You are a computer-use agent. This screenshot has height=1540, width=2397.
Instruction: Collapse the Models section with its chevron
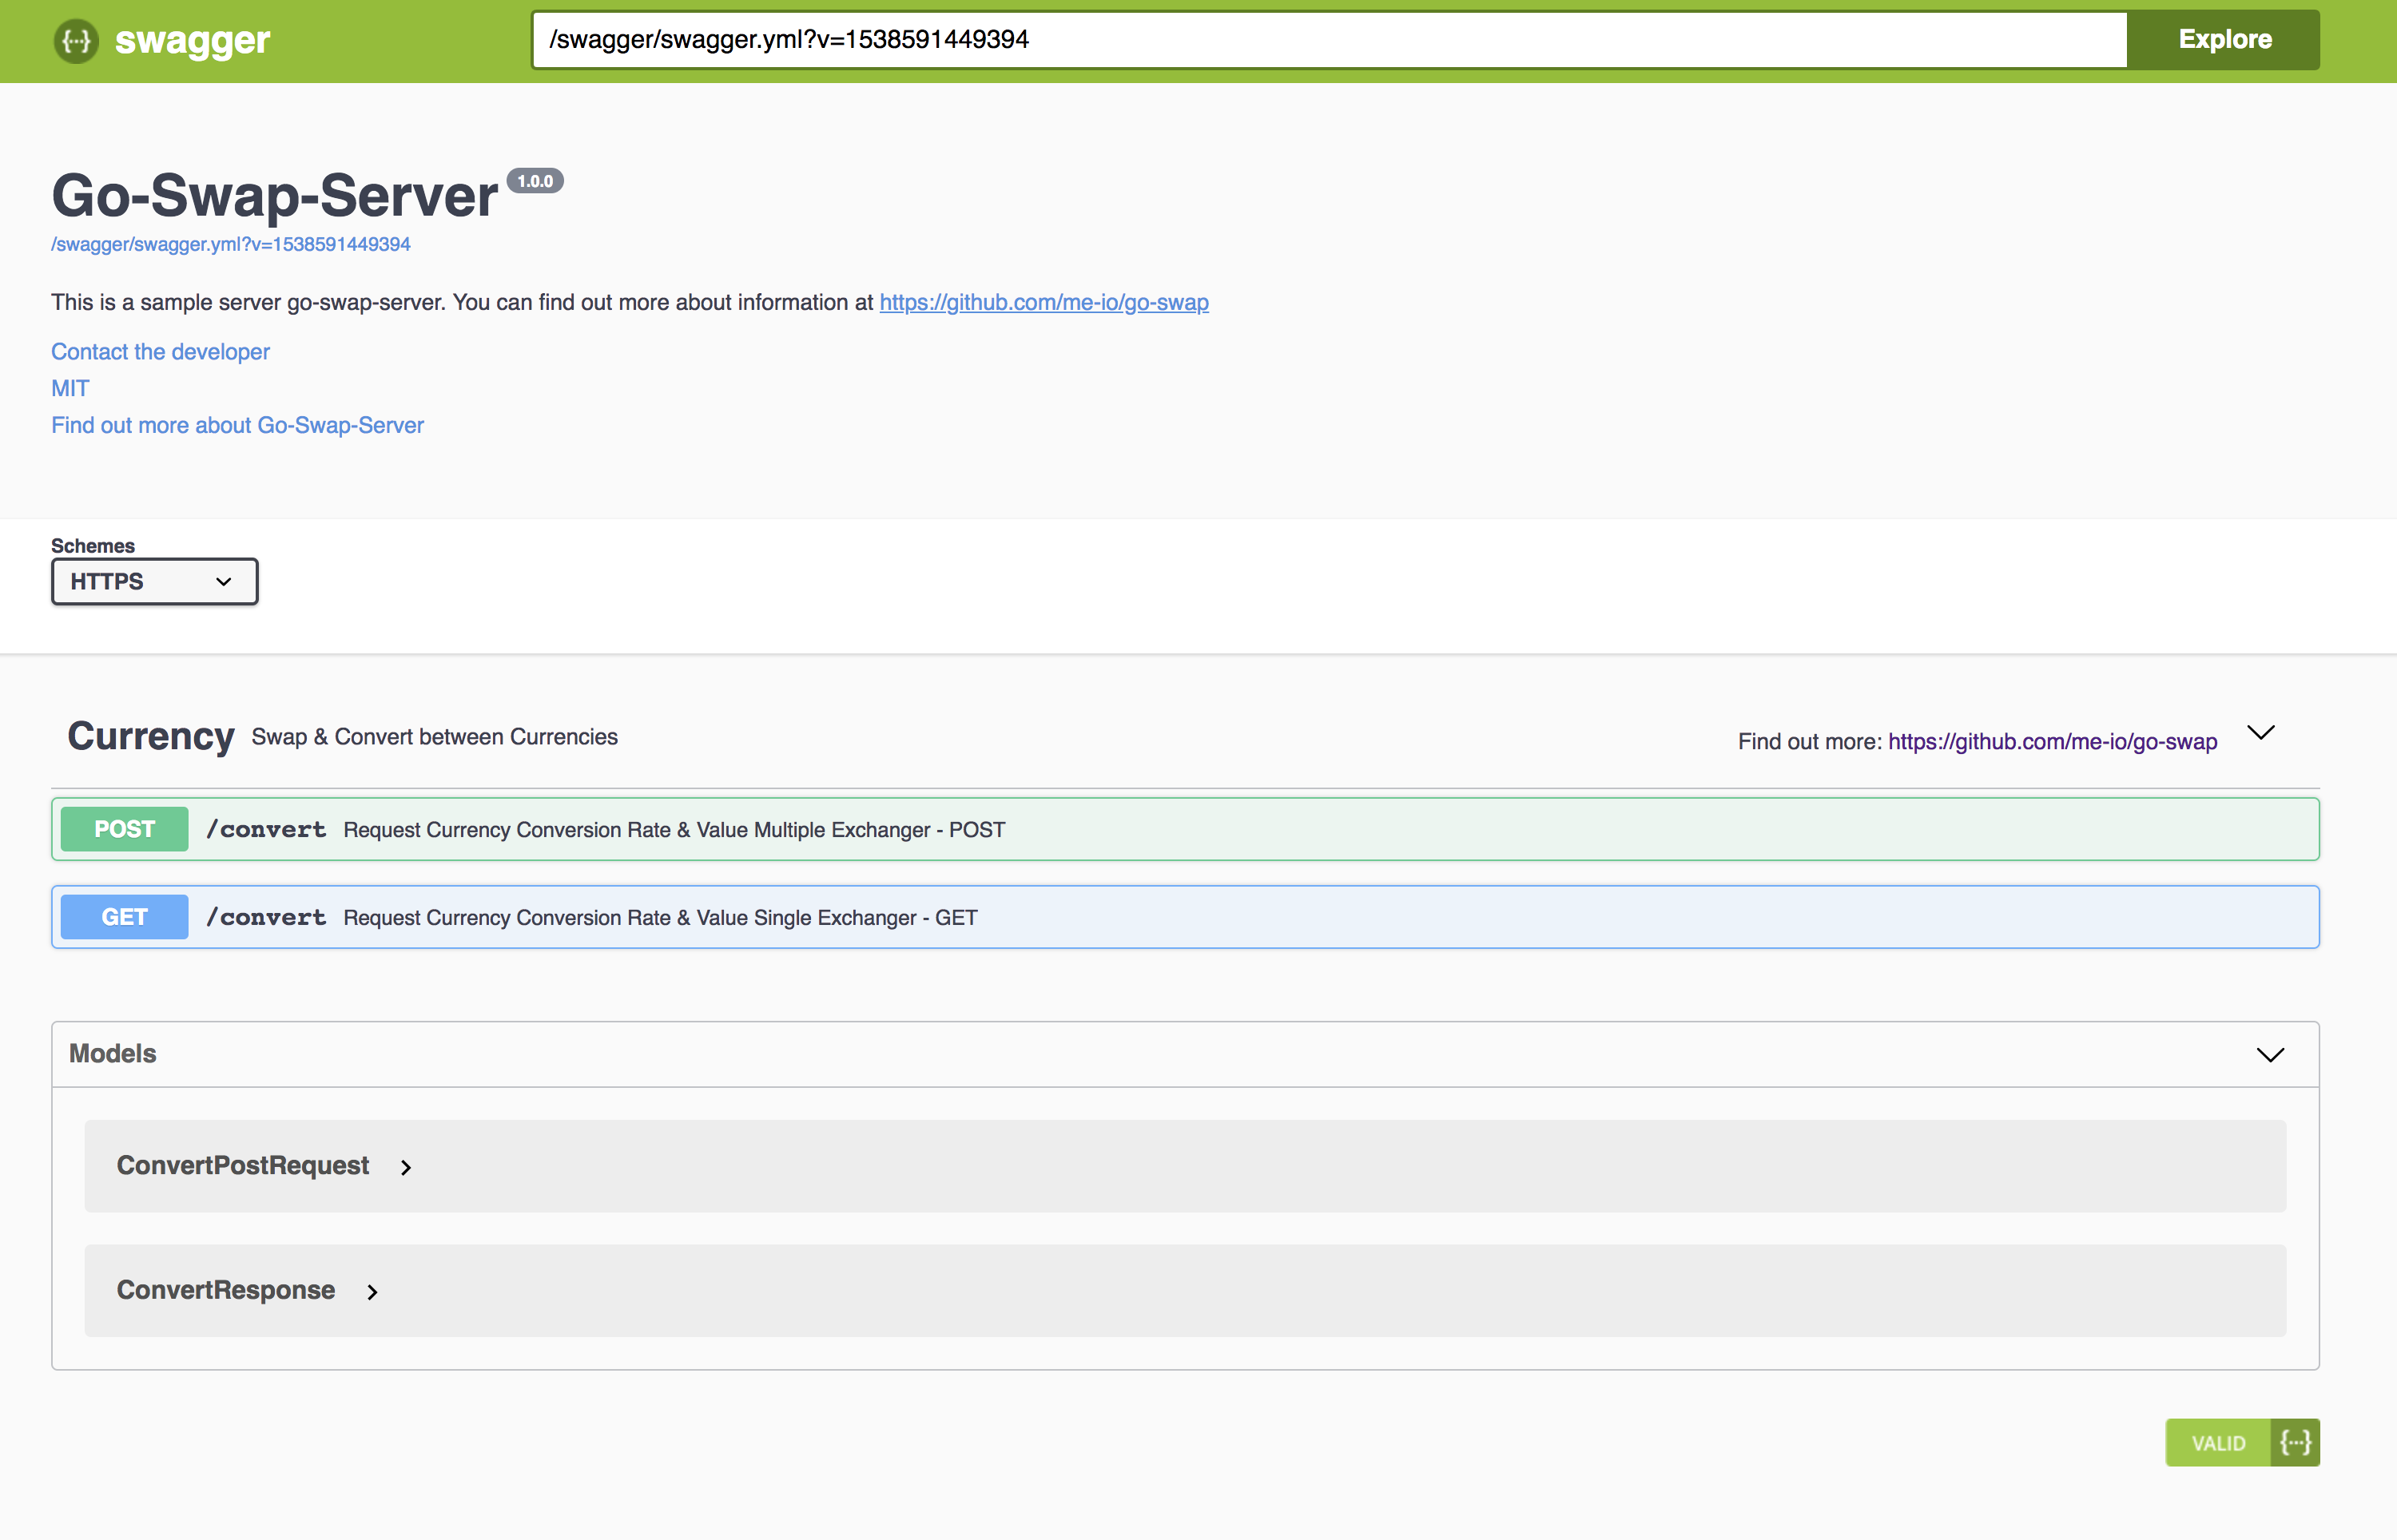click(2270, 1054)
